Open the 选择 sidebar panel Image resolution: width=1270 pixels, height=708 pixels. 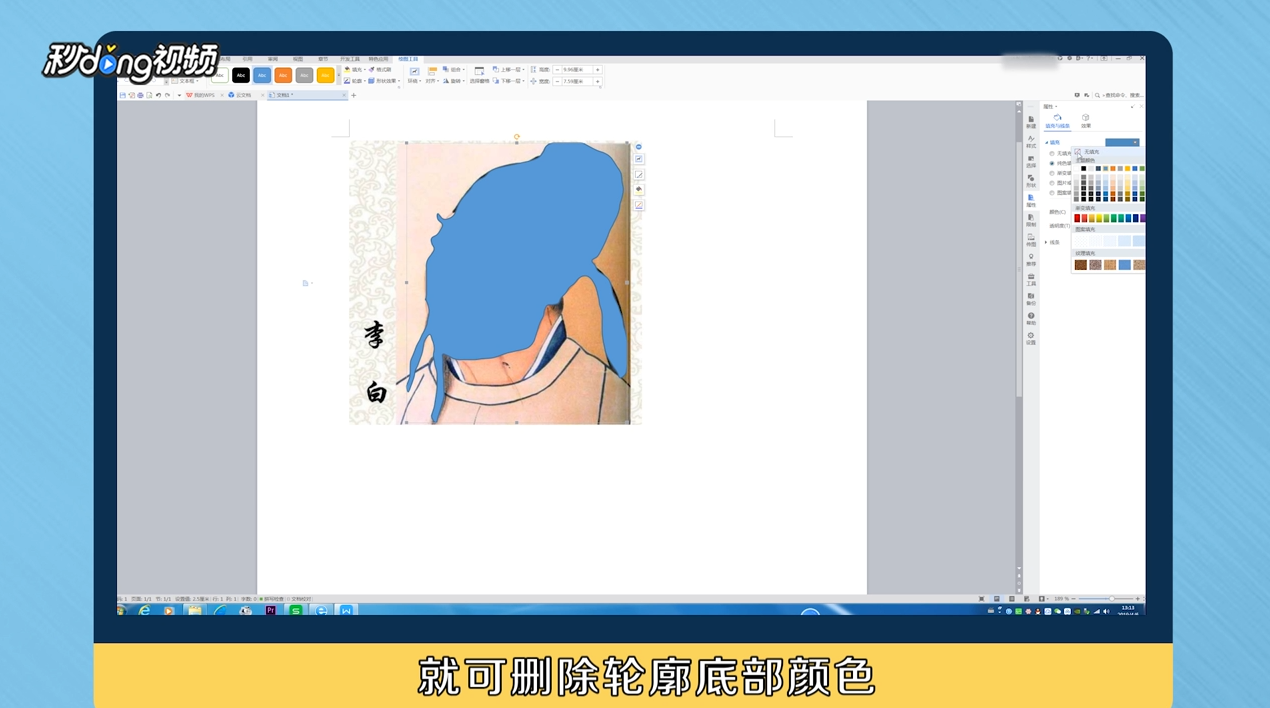click(x=1031, y=161)
